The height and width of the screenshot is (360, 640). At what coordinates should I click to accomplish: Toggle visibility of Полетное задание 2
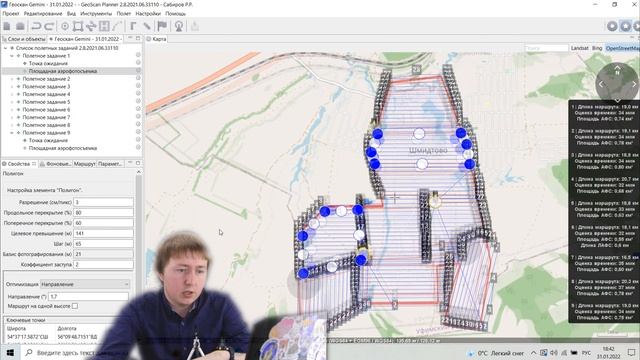coord(138,79)
